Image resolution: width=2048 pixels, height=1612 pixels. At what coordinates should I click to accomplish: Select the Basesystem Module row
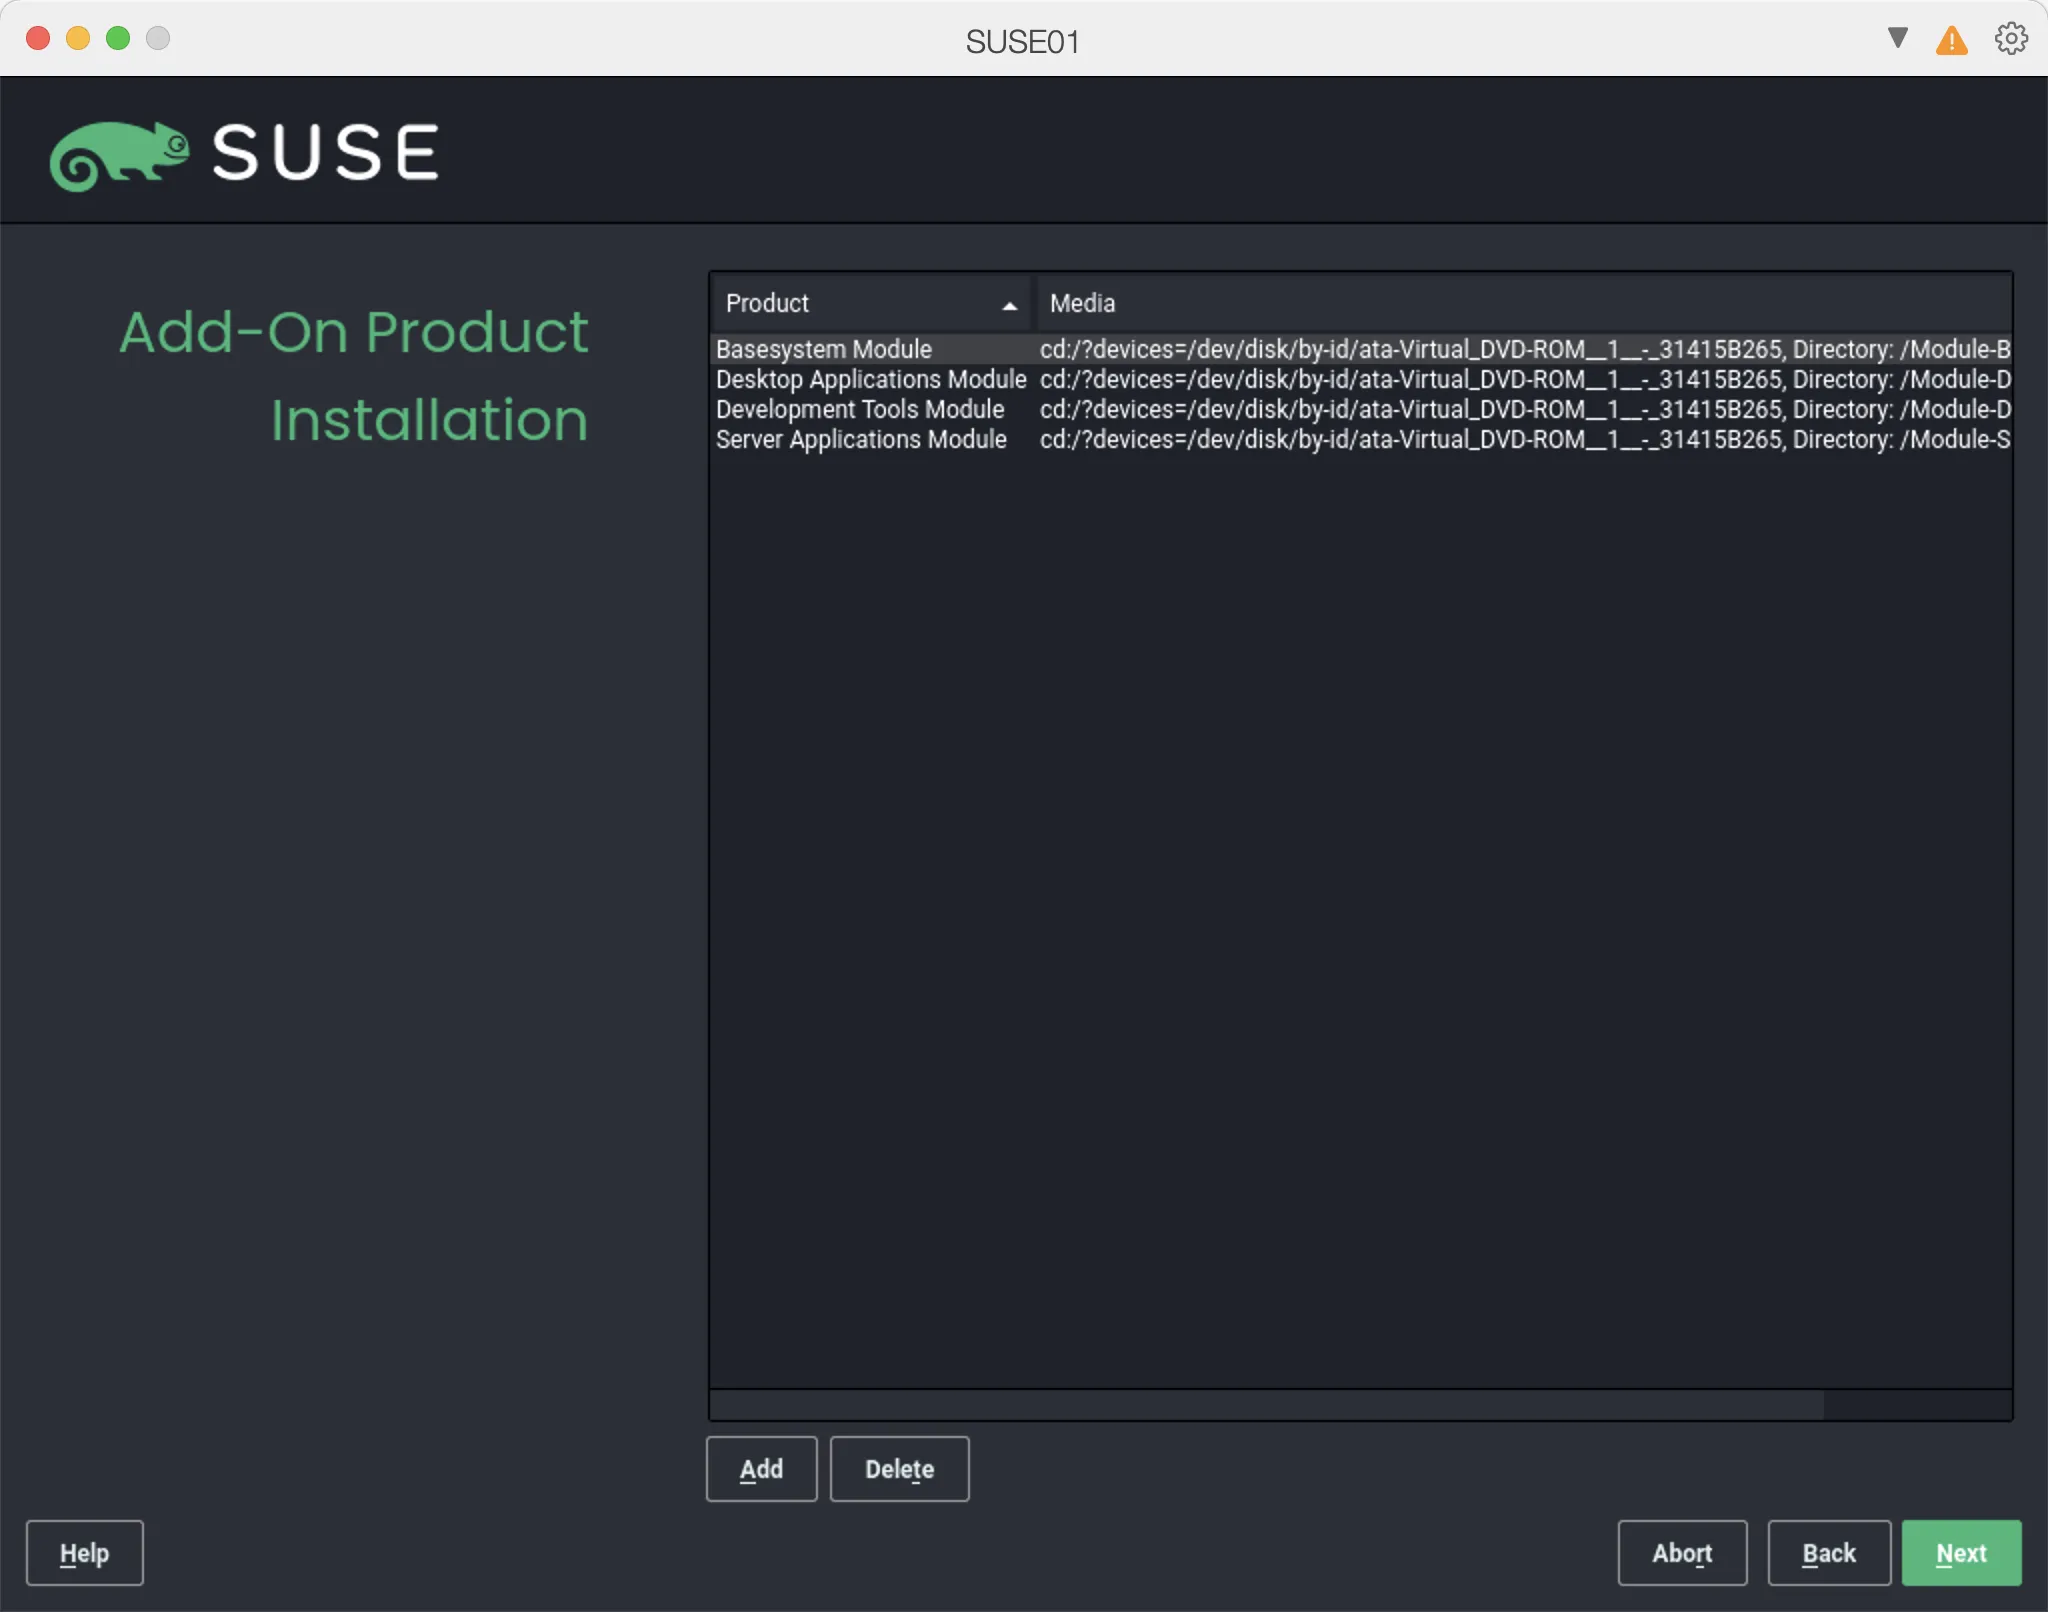822,349
